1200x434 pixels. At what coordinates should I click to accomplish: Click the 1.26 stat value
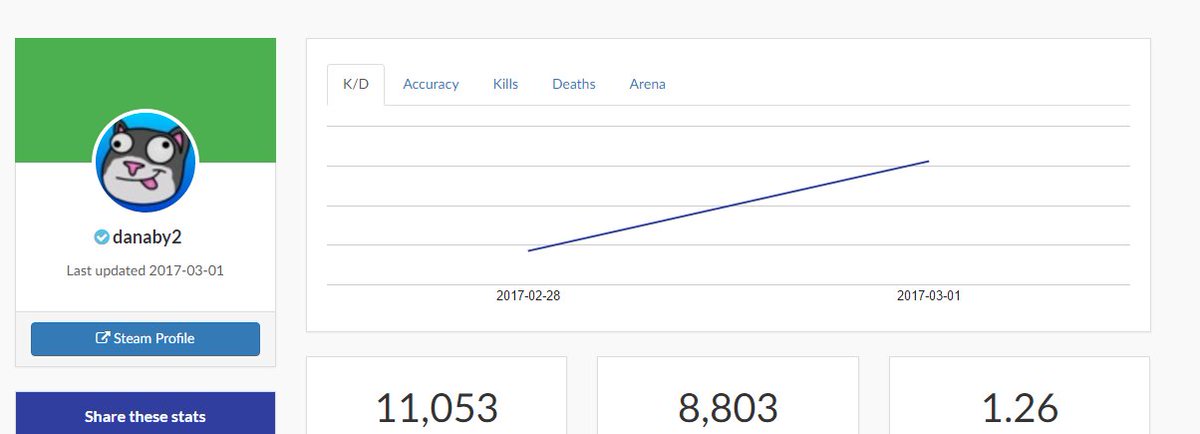[x=1020, y=408]
